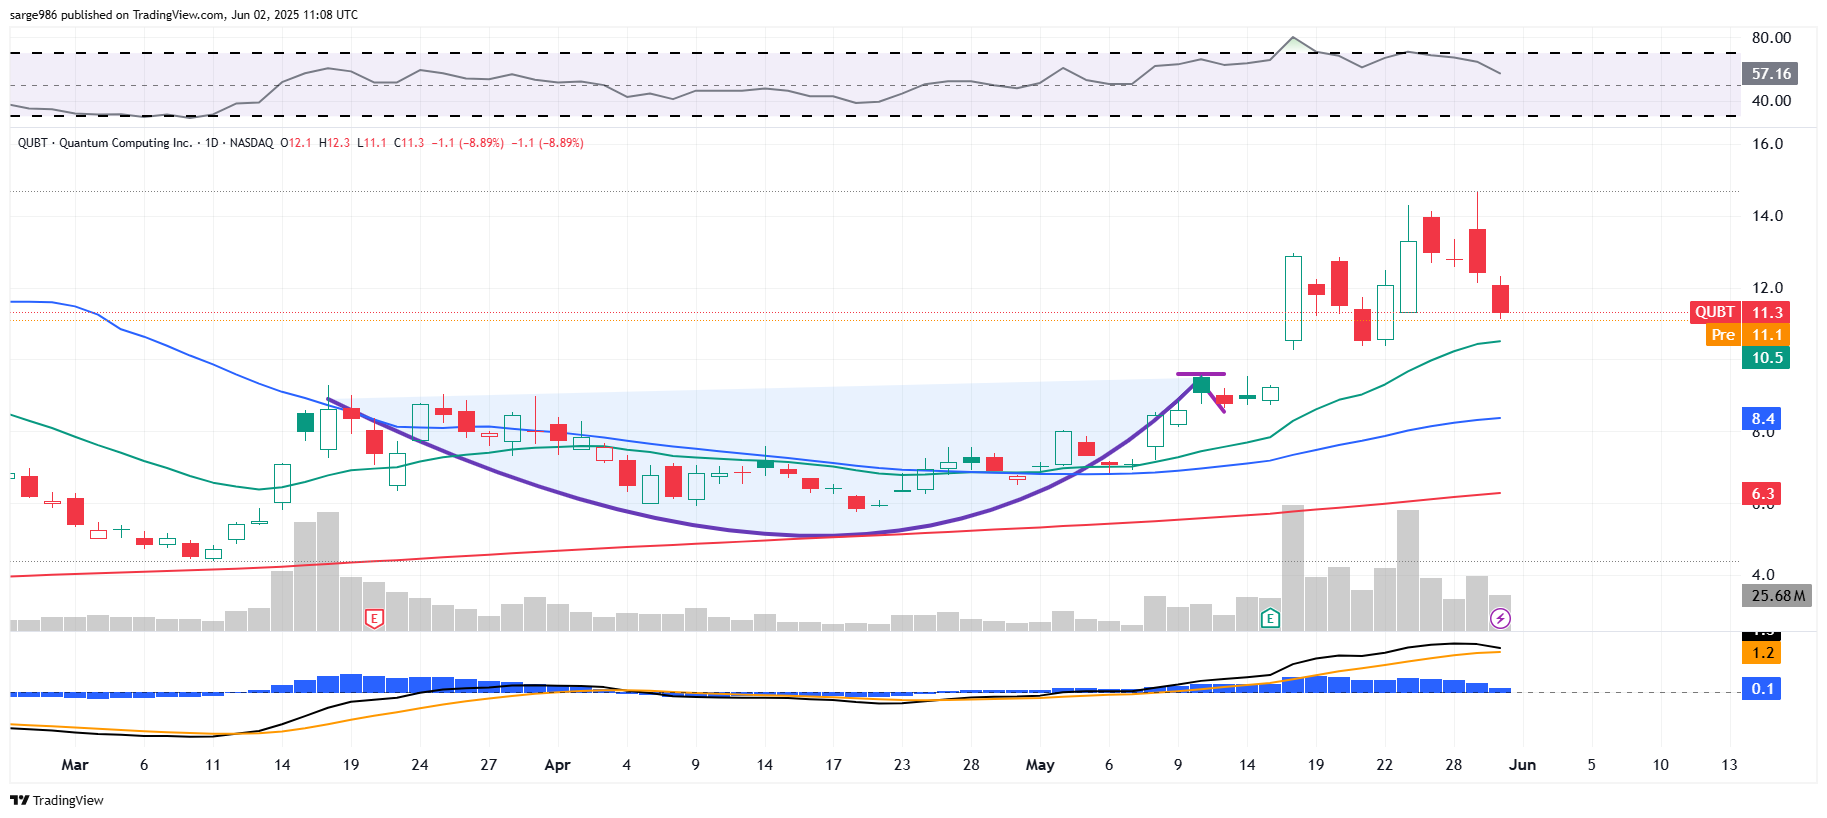The height and width of the screenshot is (818, 1827).
Task: Click the May label on the time axis
Action: [1040, 765]
